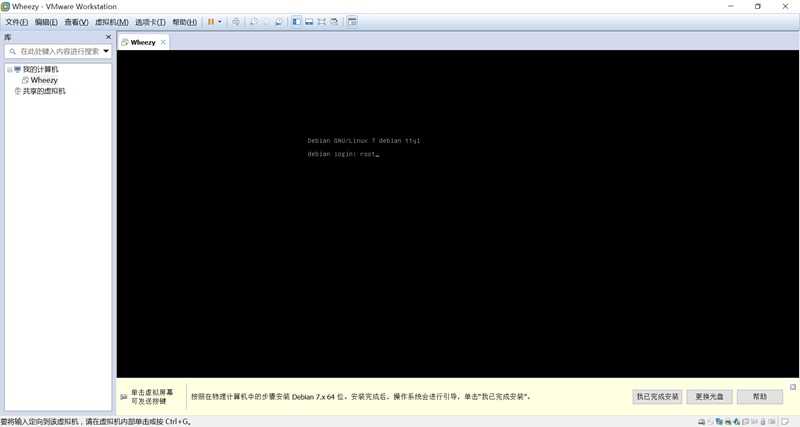Select the Wheezy VM in library

pyautogui.click(x=44, y=80)
